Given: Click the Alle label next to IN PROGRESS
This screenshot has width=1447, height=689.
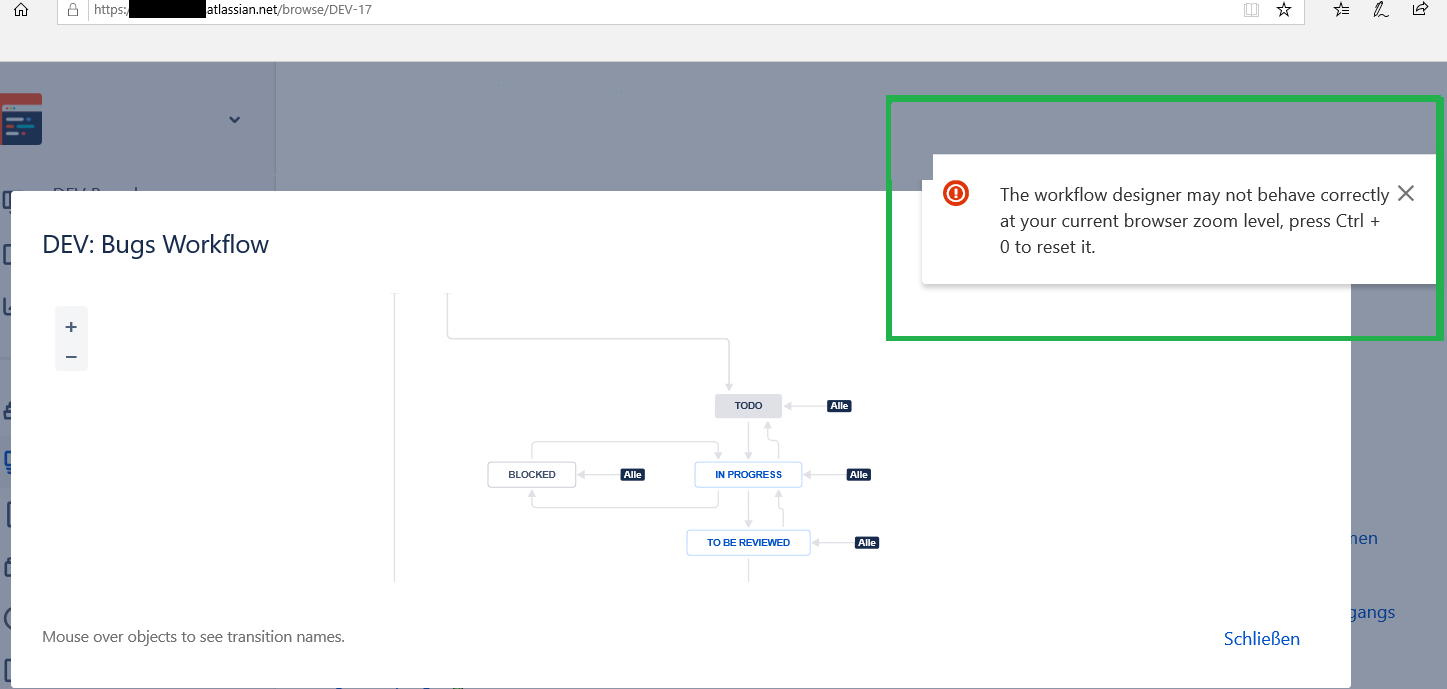Looking at the screenshot, I should (x=859, y=474).
